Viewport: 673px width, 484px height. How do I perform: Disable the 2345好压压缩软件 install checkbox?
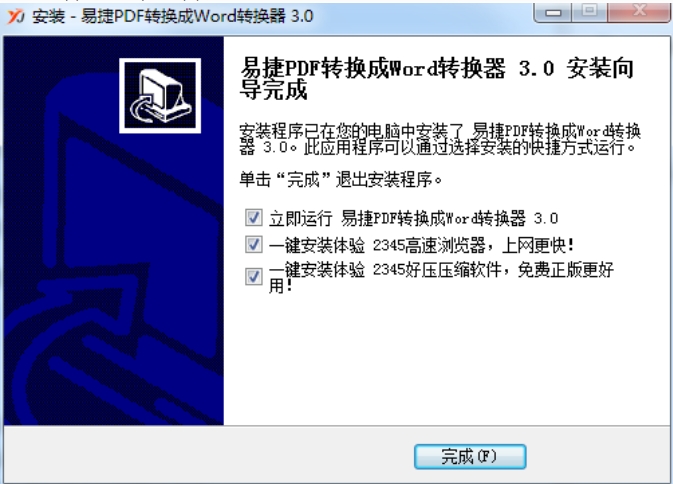[254, 277]
